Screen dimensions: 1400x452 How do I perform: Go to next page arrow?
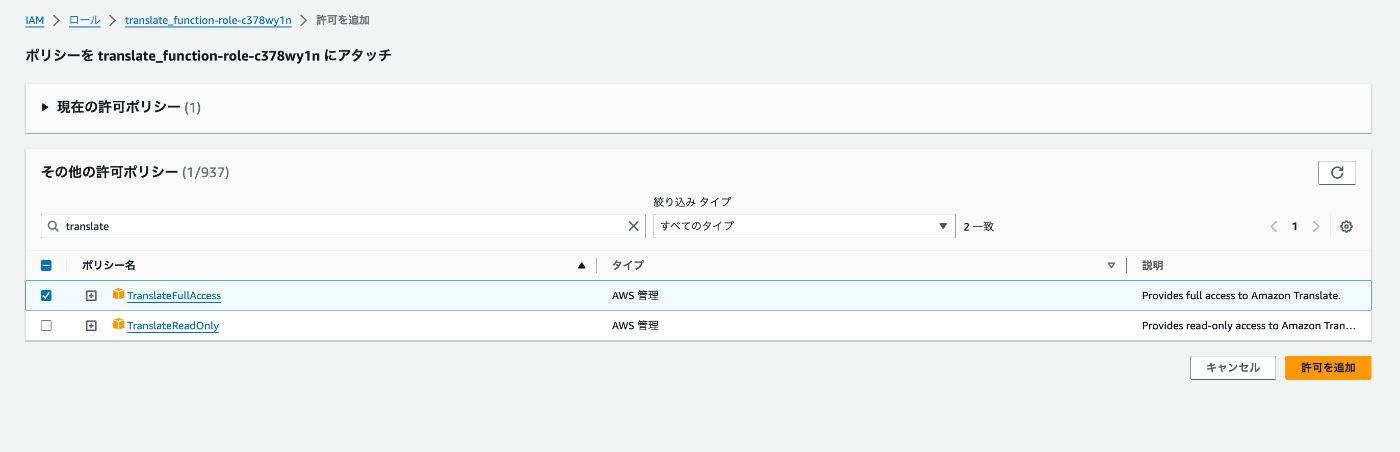1316,226
